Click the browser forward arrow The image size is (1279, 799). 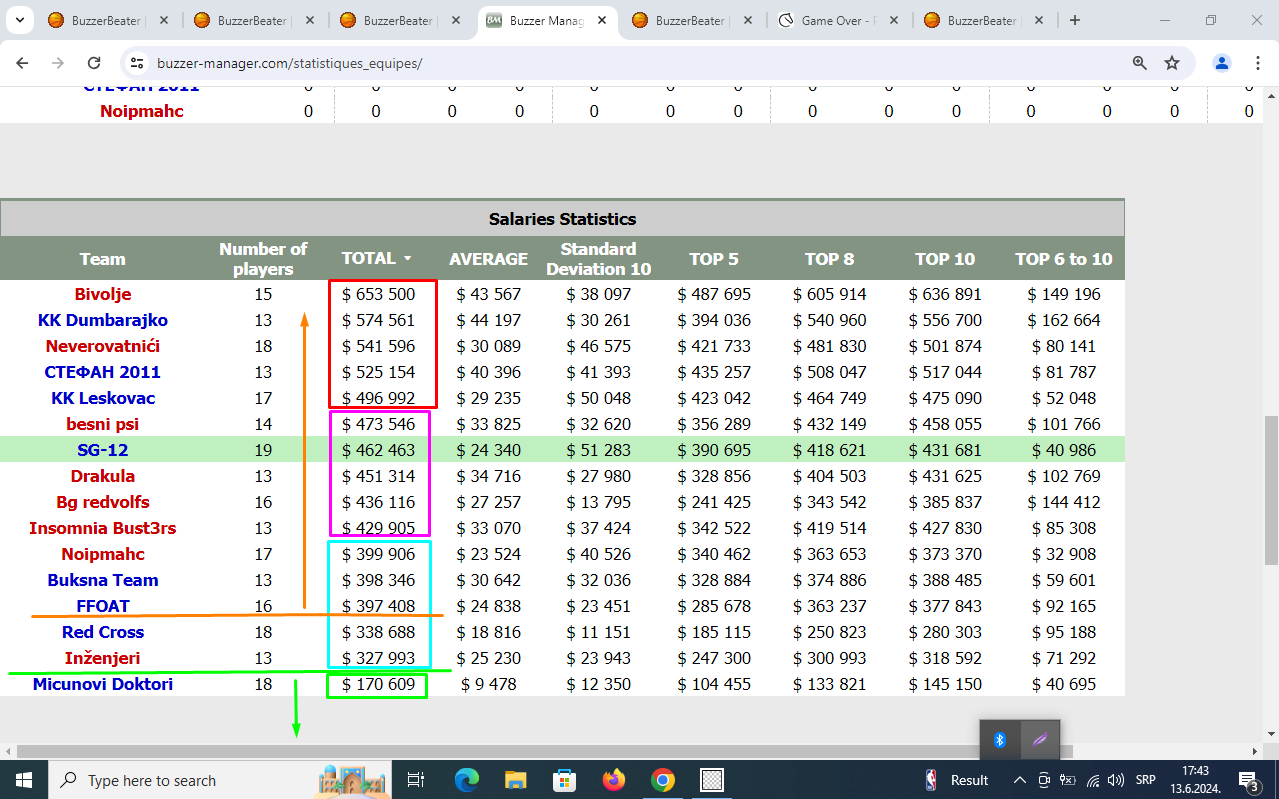click(58, 63)
